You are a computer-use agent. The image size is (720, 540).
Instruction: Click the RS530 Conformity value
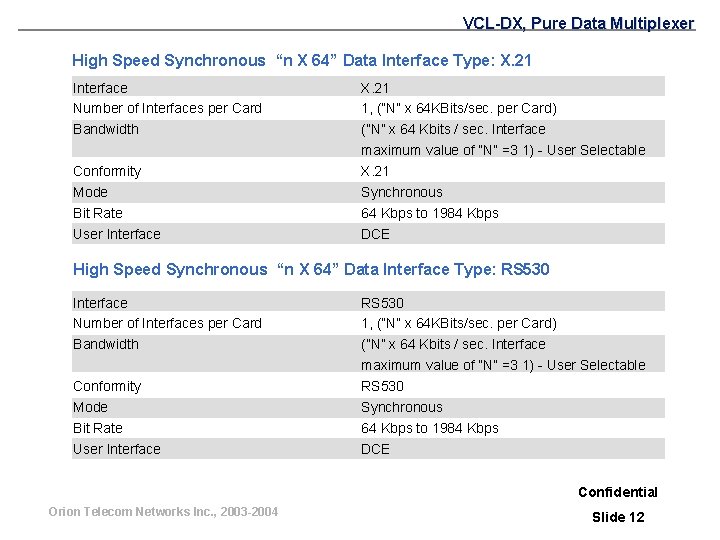coord(382,386)
